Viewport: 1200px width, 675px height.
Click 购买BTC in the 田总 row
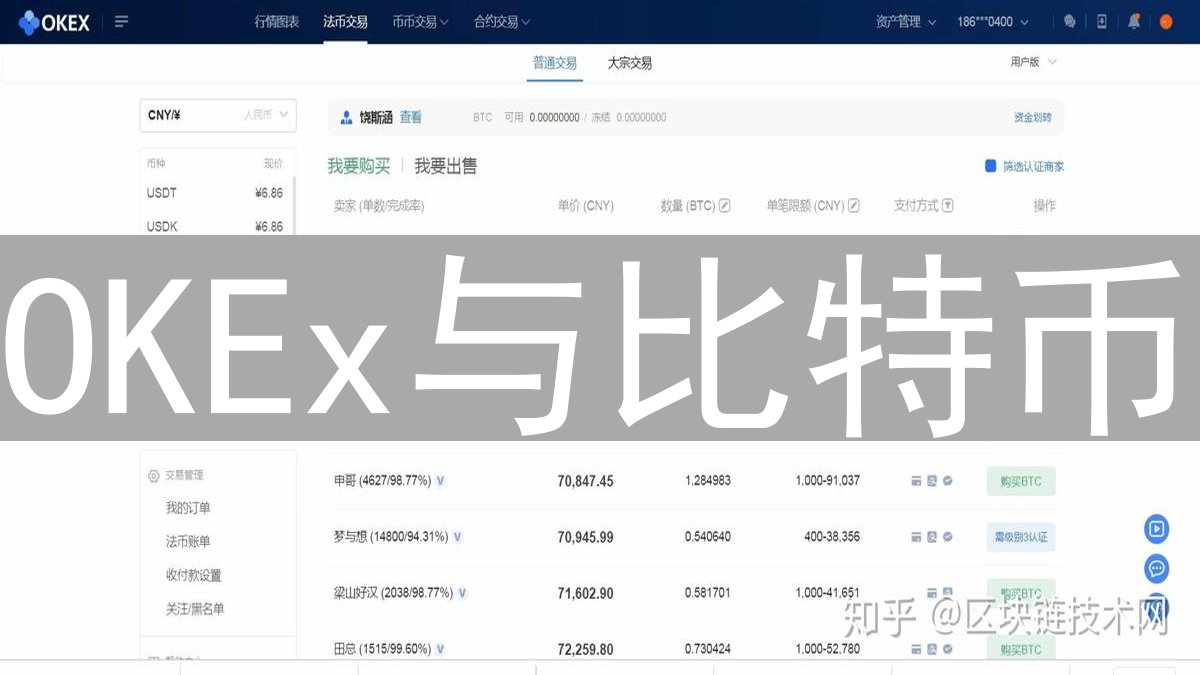(x=1021, y=649)
